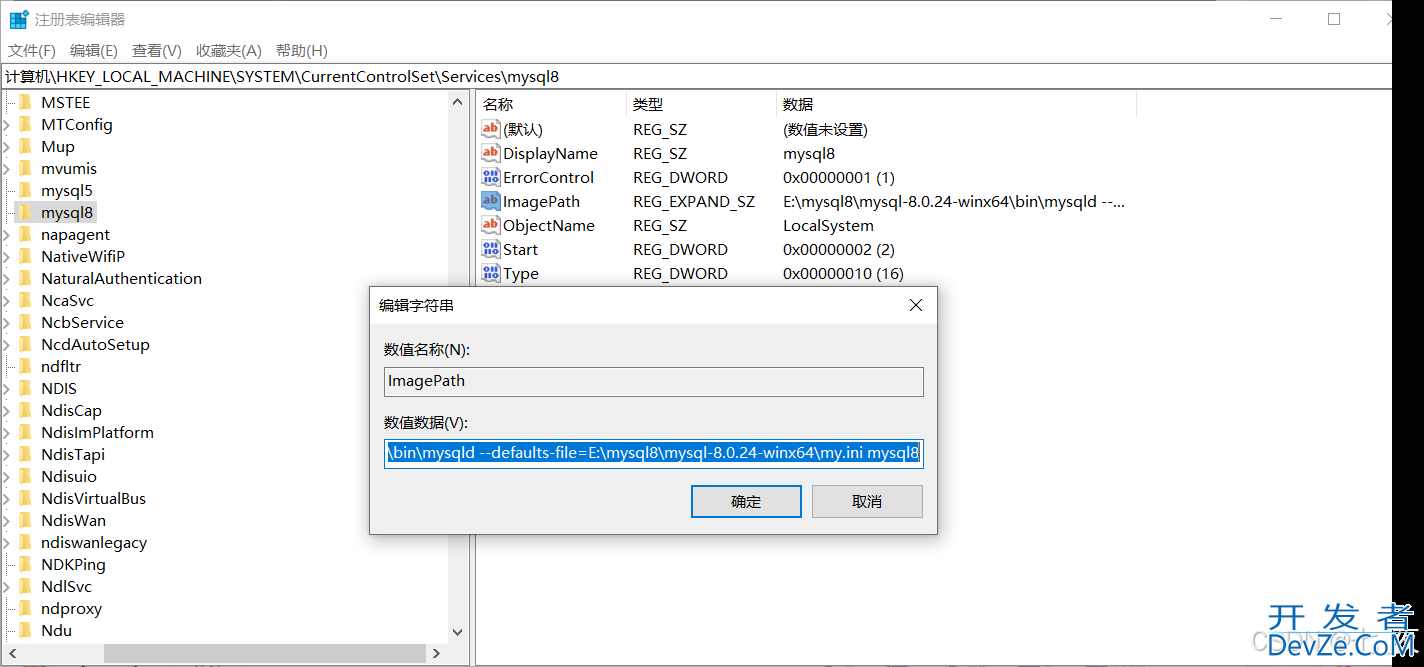The image size is (1424, 667).
Task: Click the ImagePath string value icon
Action: coord(490,200)
